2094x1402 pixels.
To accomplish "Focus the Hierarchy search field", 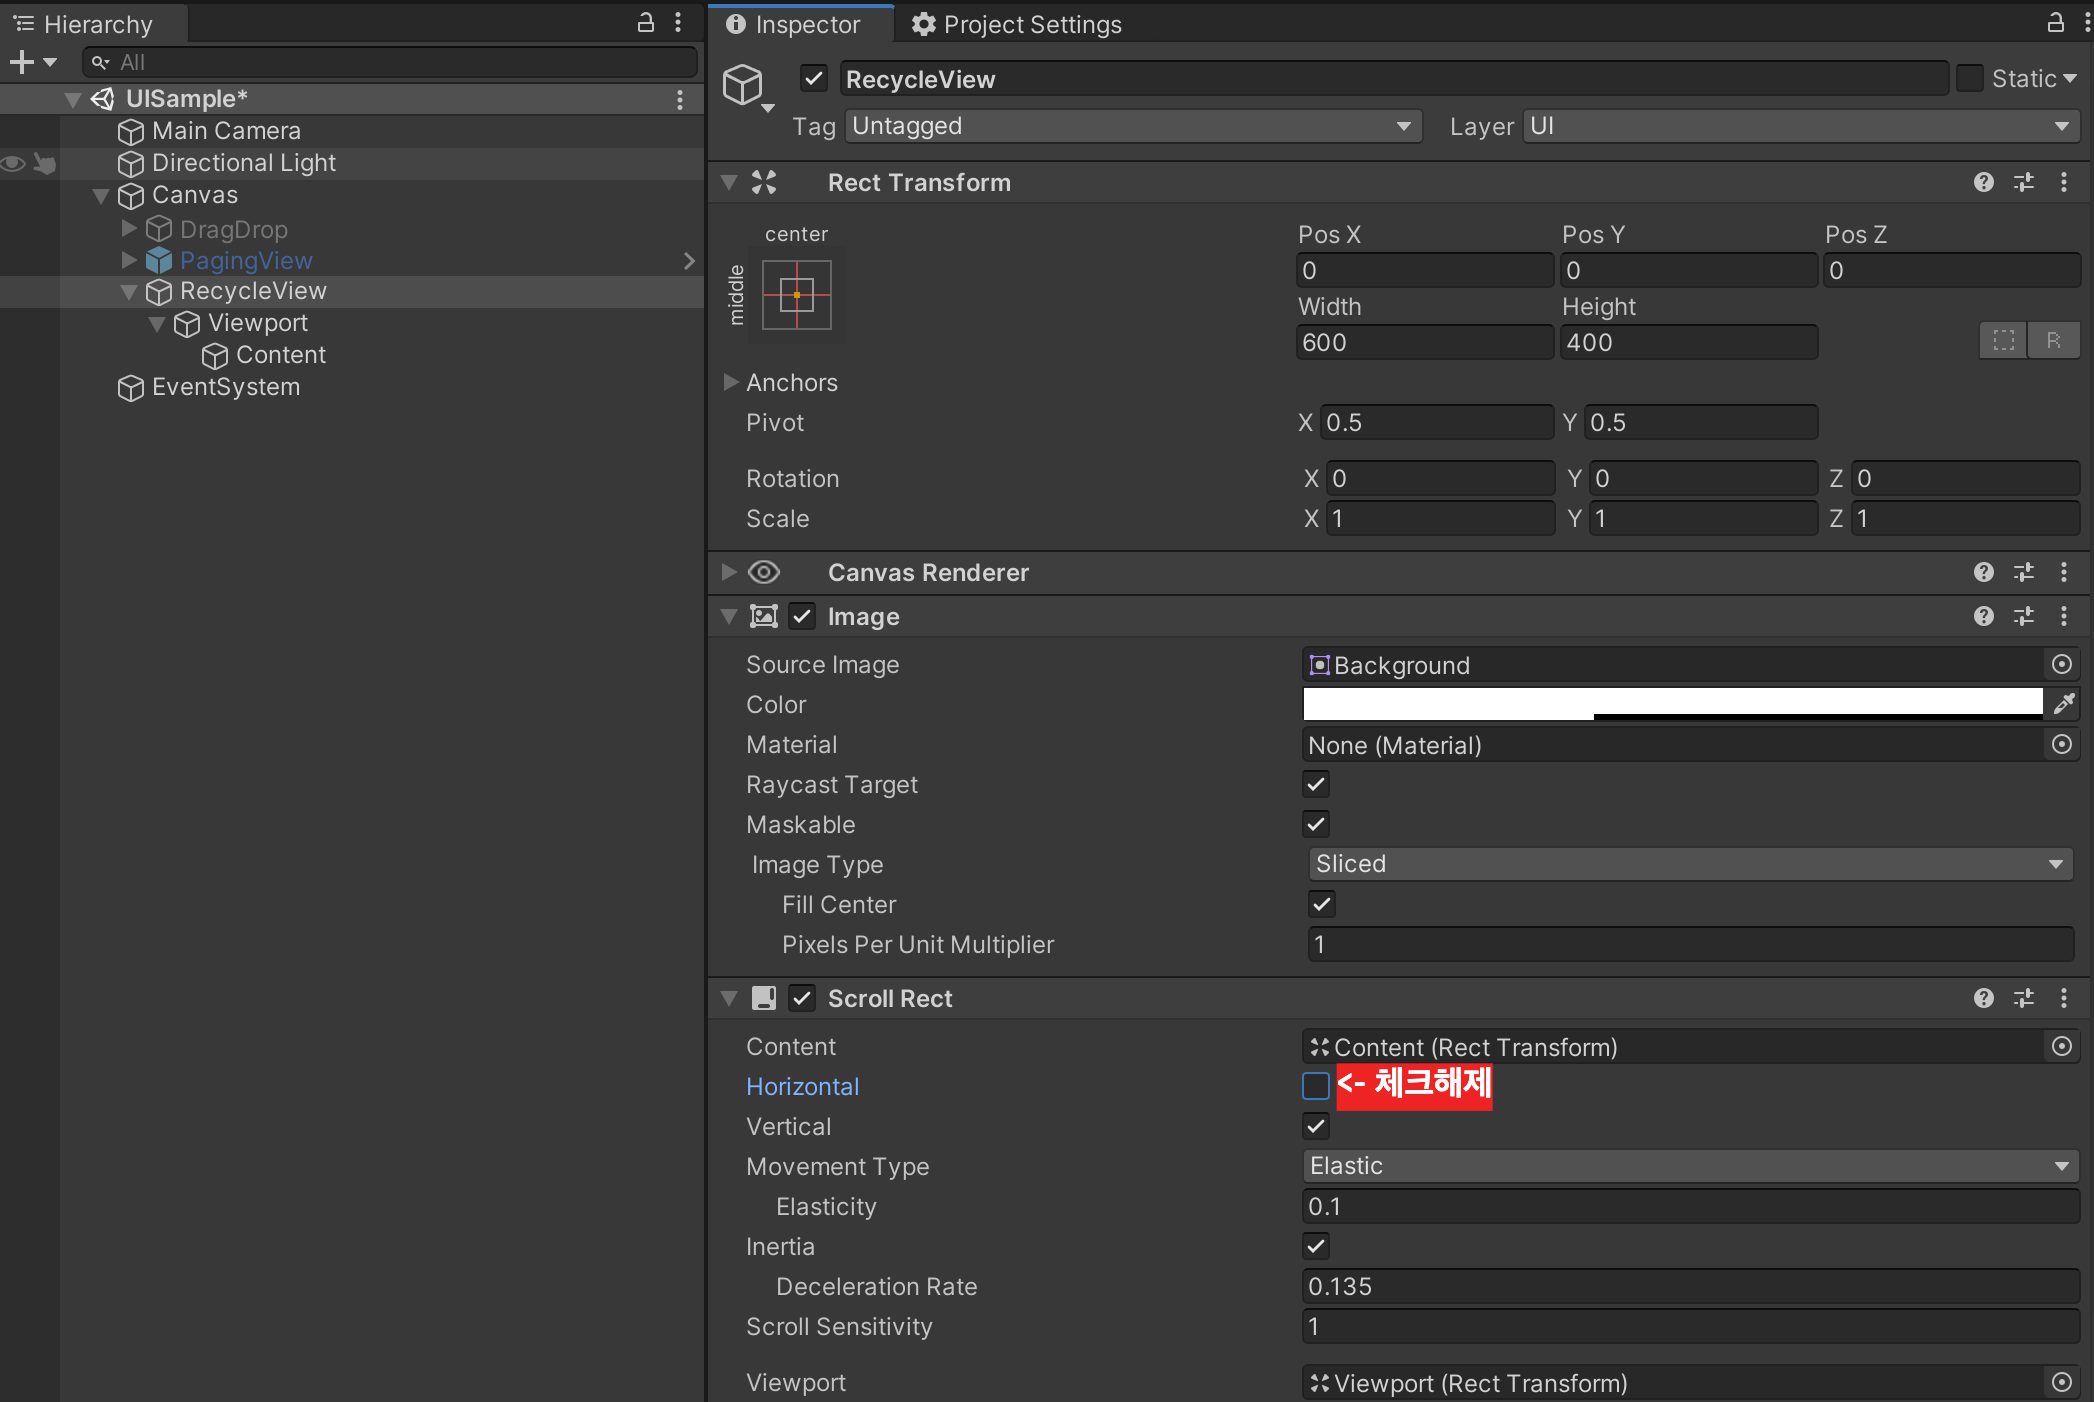I will 390,62.
